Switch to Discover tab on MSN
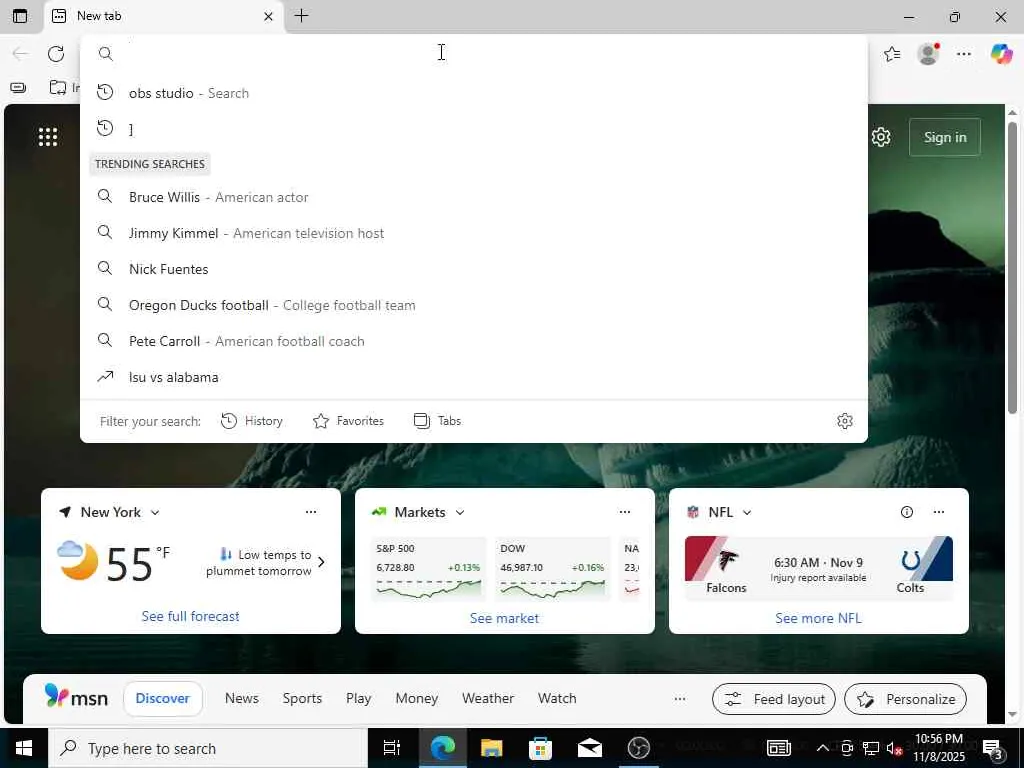 (163, 698)
